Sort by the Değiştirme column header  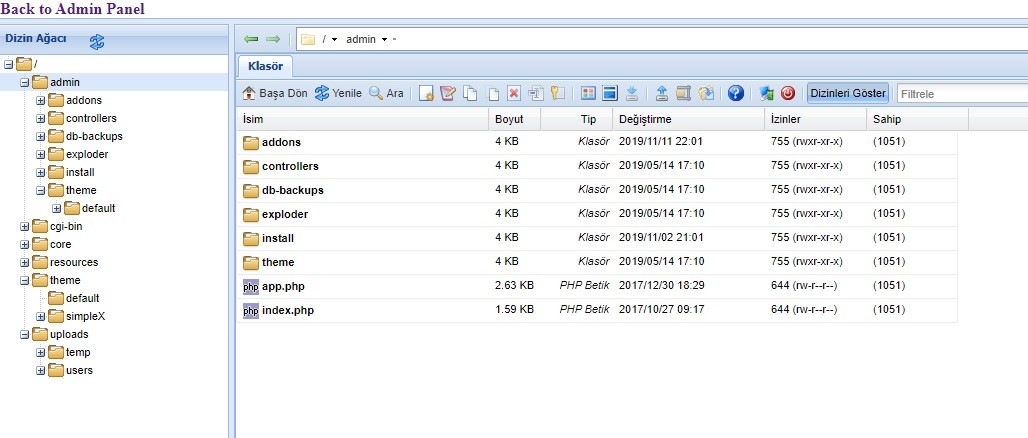(x=688, y=119)
